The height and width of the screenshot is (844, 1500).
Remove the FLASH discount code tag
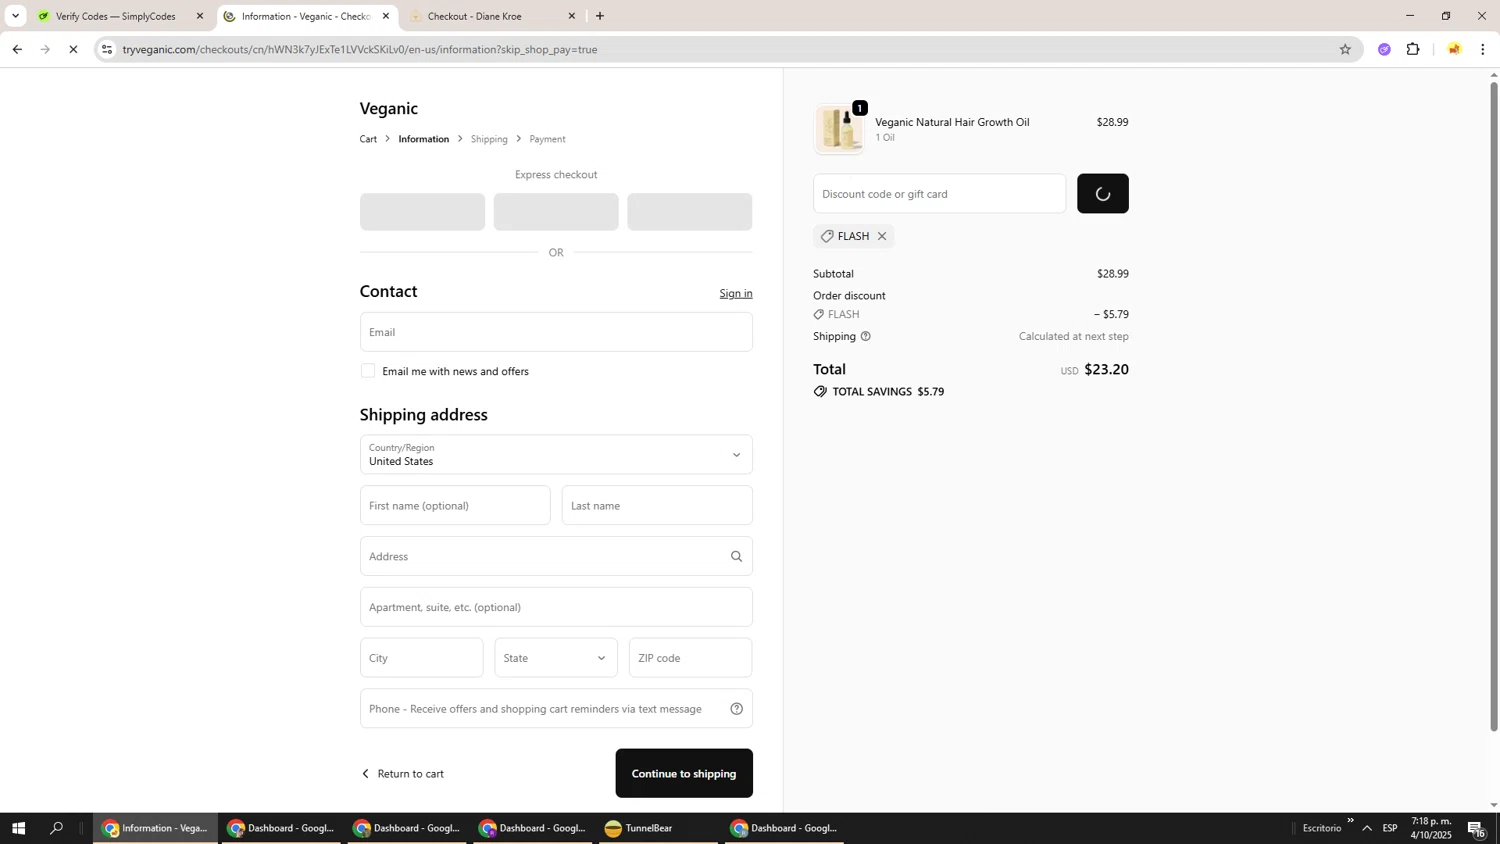881,237
